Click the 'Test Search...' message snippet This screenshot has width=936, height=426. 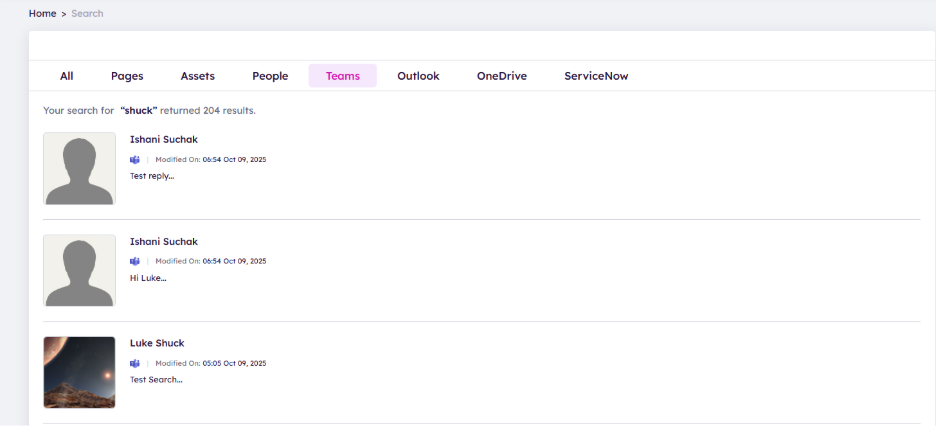[156, 380]
